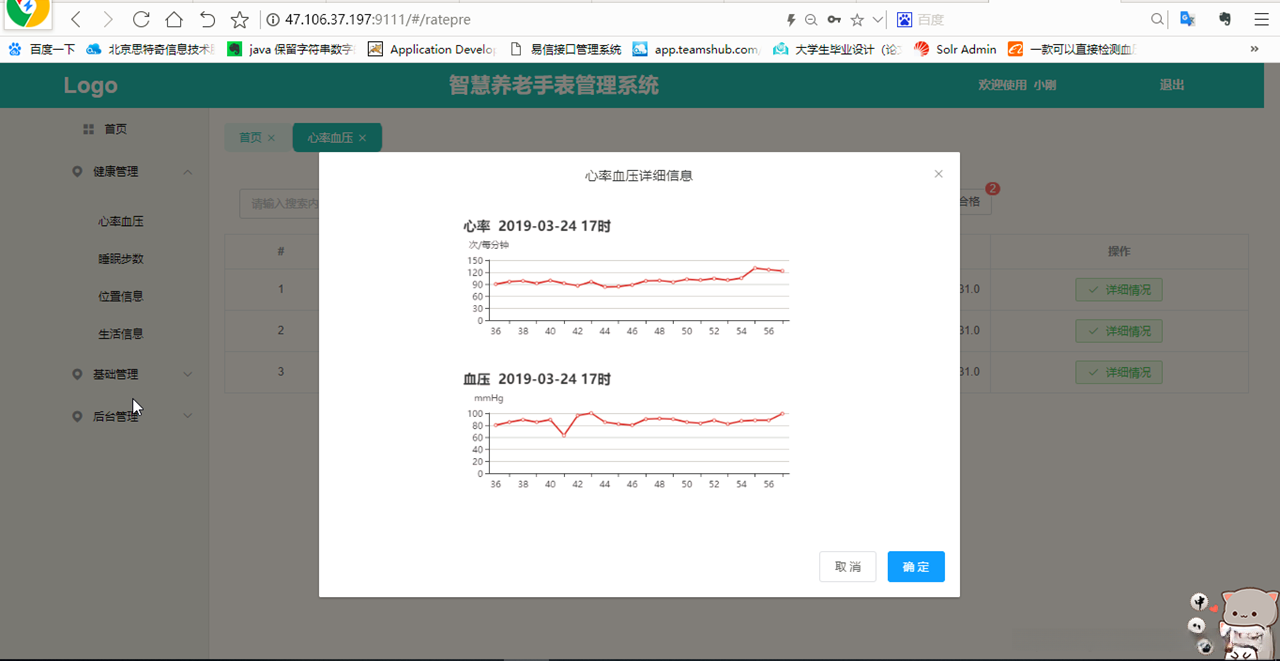
Task: Select the 心率血压 tab
Action: click(x=330, y=138)
